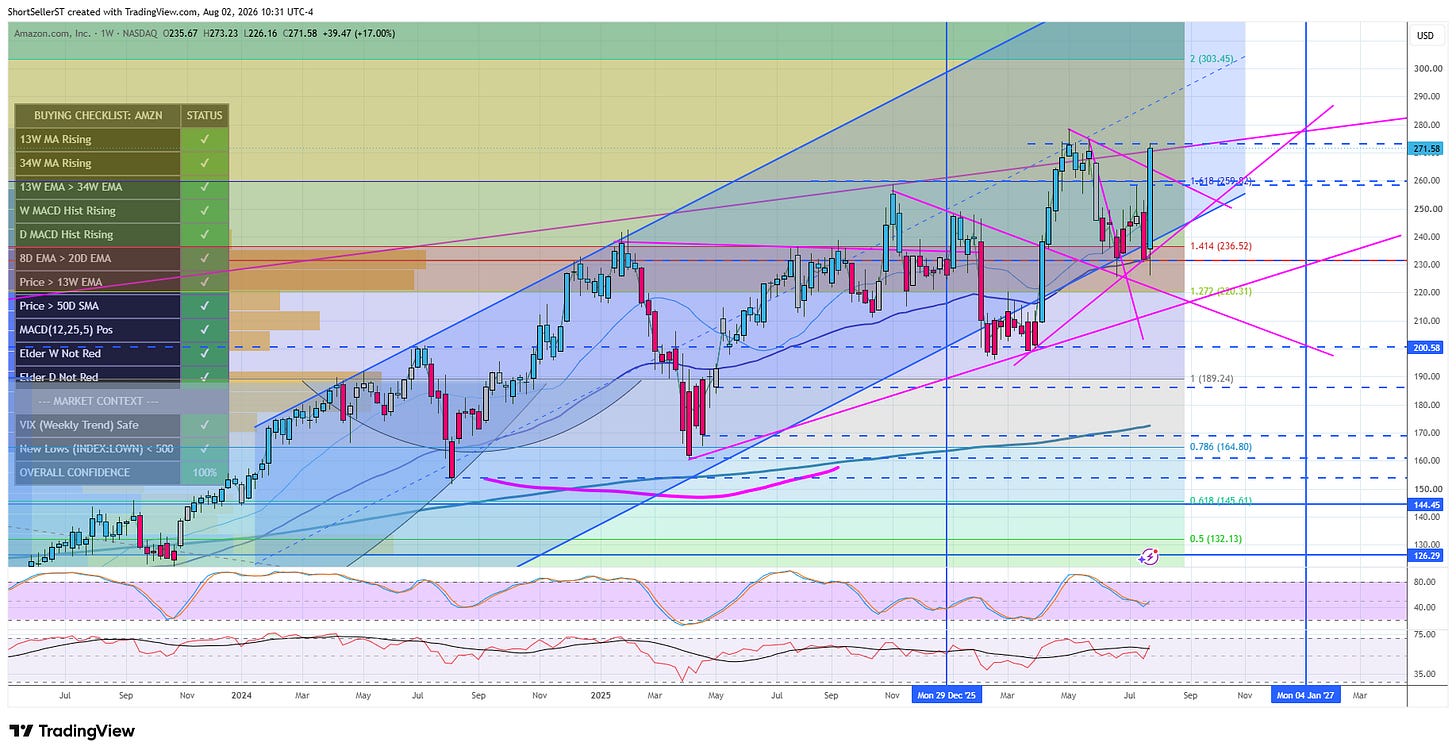Click the BUYING CHECKLIST: AMZN header
Screen dimensions: 1456x755
tap(97, 115)
